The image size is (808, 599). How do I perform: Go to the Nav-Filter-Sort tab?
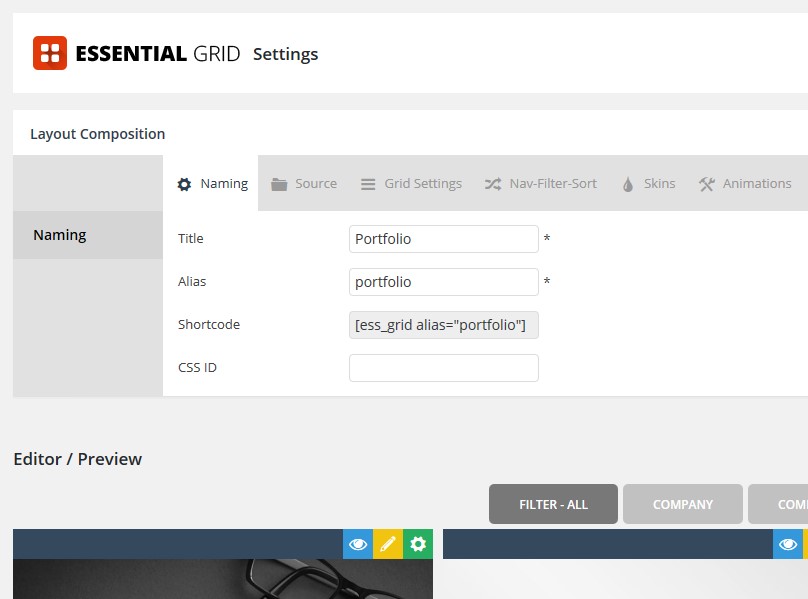pos(541,184)
